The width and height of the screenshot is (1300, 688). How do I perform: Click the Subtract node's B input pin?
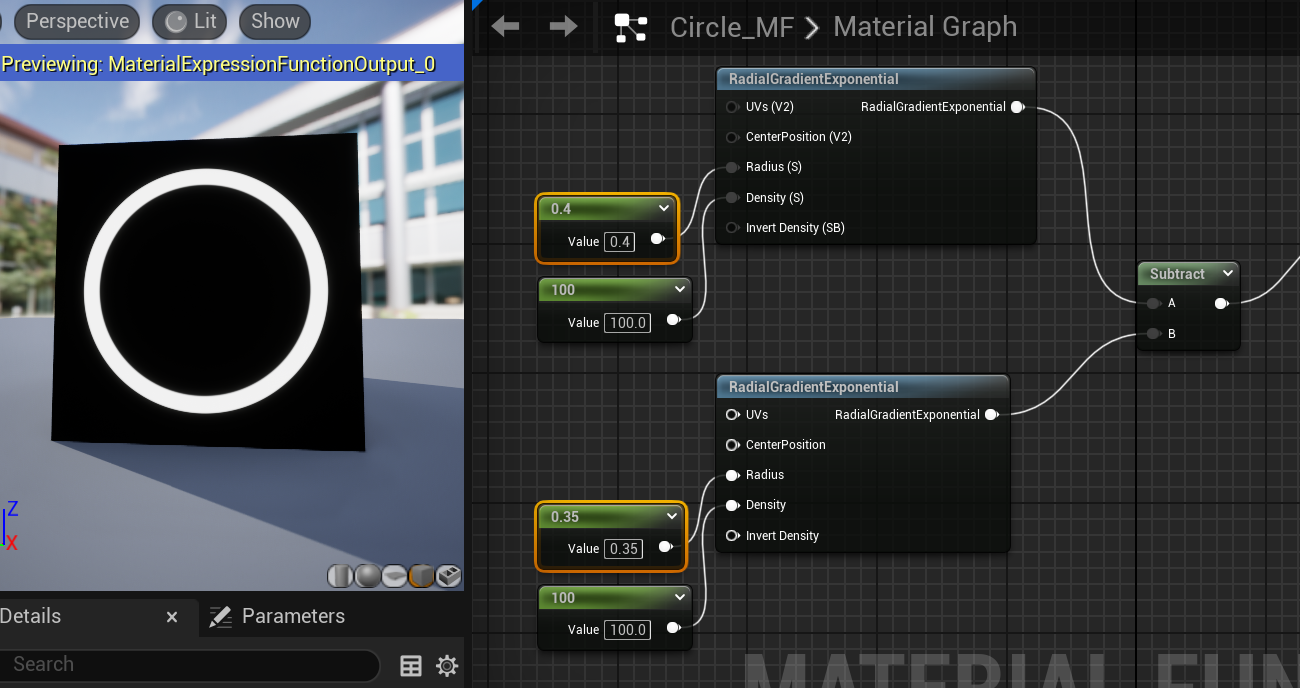pyautogui.click(x=1154, y=334)
